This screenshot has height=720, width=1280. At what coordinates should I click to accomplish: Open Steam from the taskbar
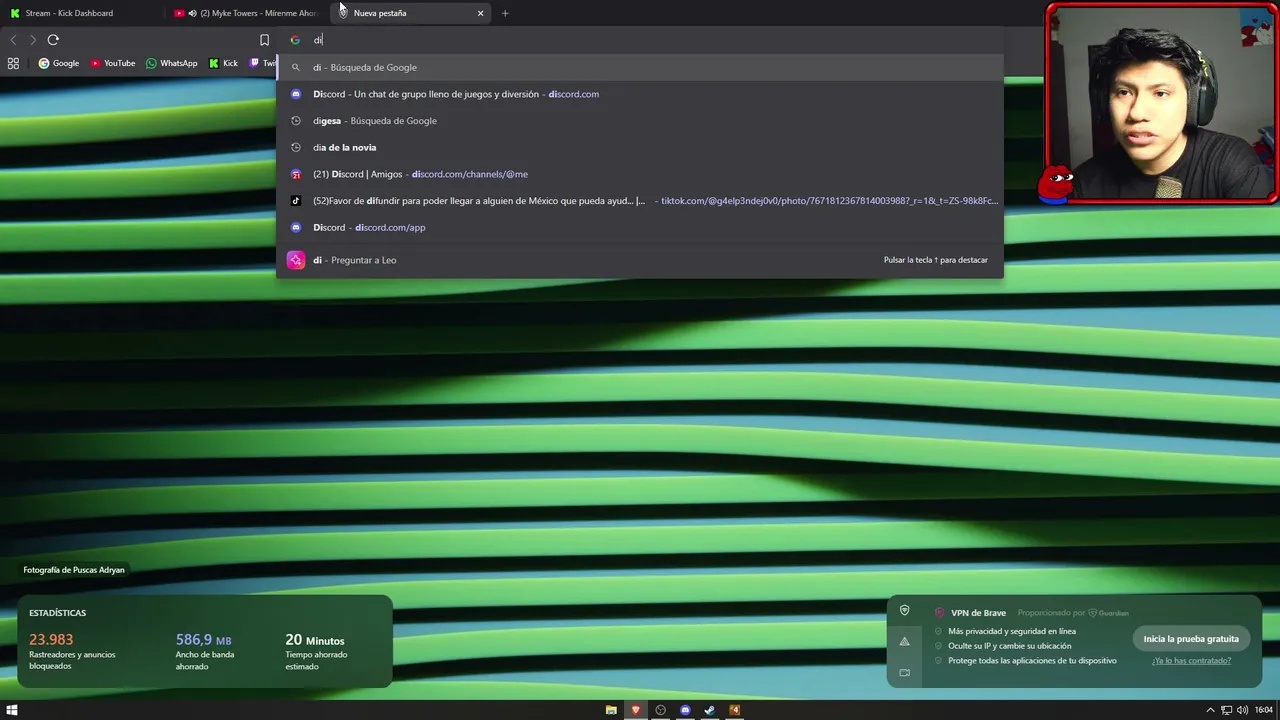(x=710, y=710)
